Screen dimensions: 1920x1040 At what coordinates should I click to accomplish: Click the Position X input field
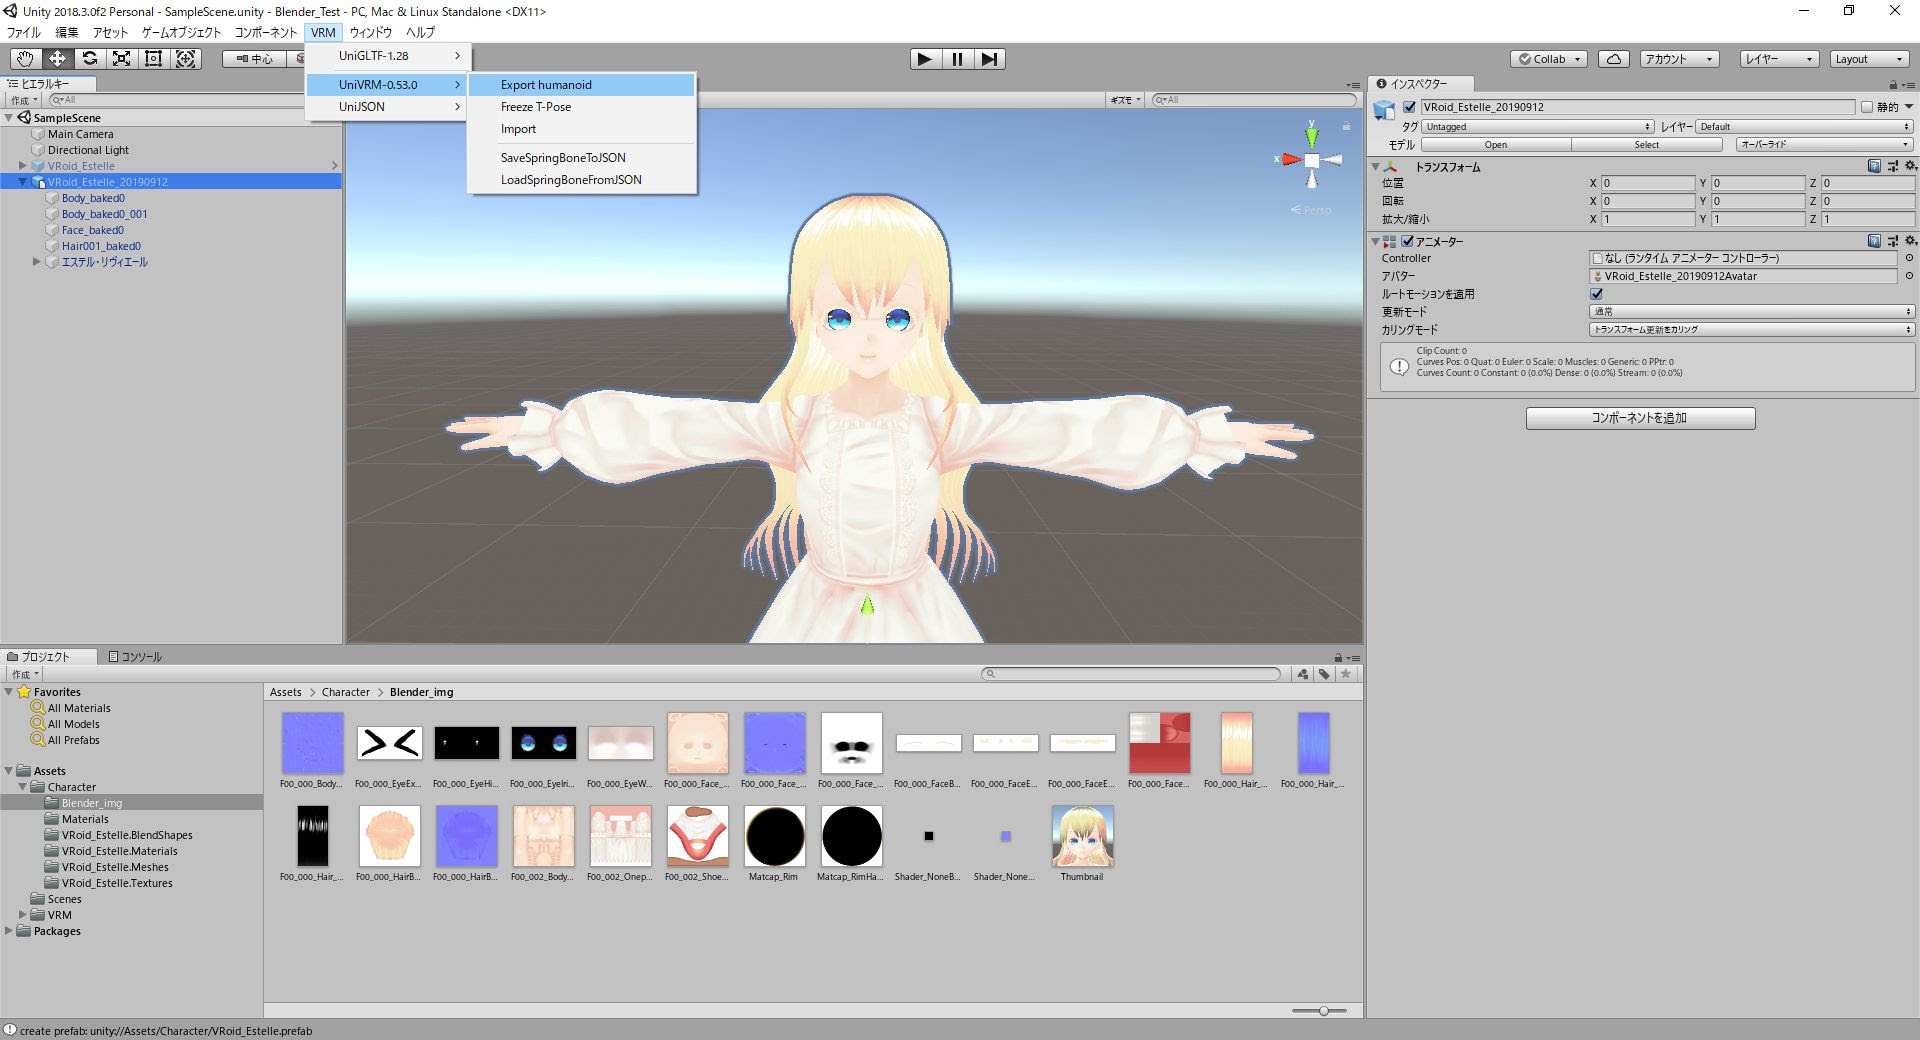point(1648,183)
